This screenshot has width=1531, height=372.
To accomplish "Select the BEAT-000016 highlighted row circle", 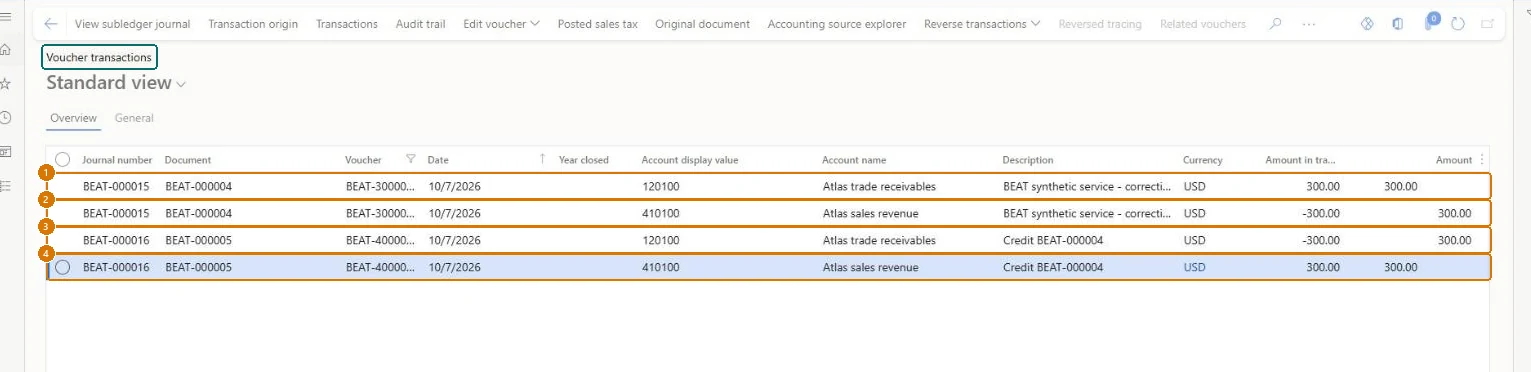I will pos(63,267).
